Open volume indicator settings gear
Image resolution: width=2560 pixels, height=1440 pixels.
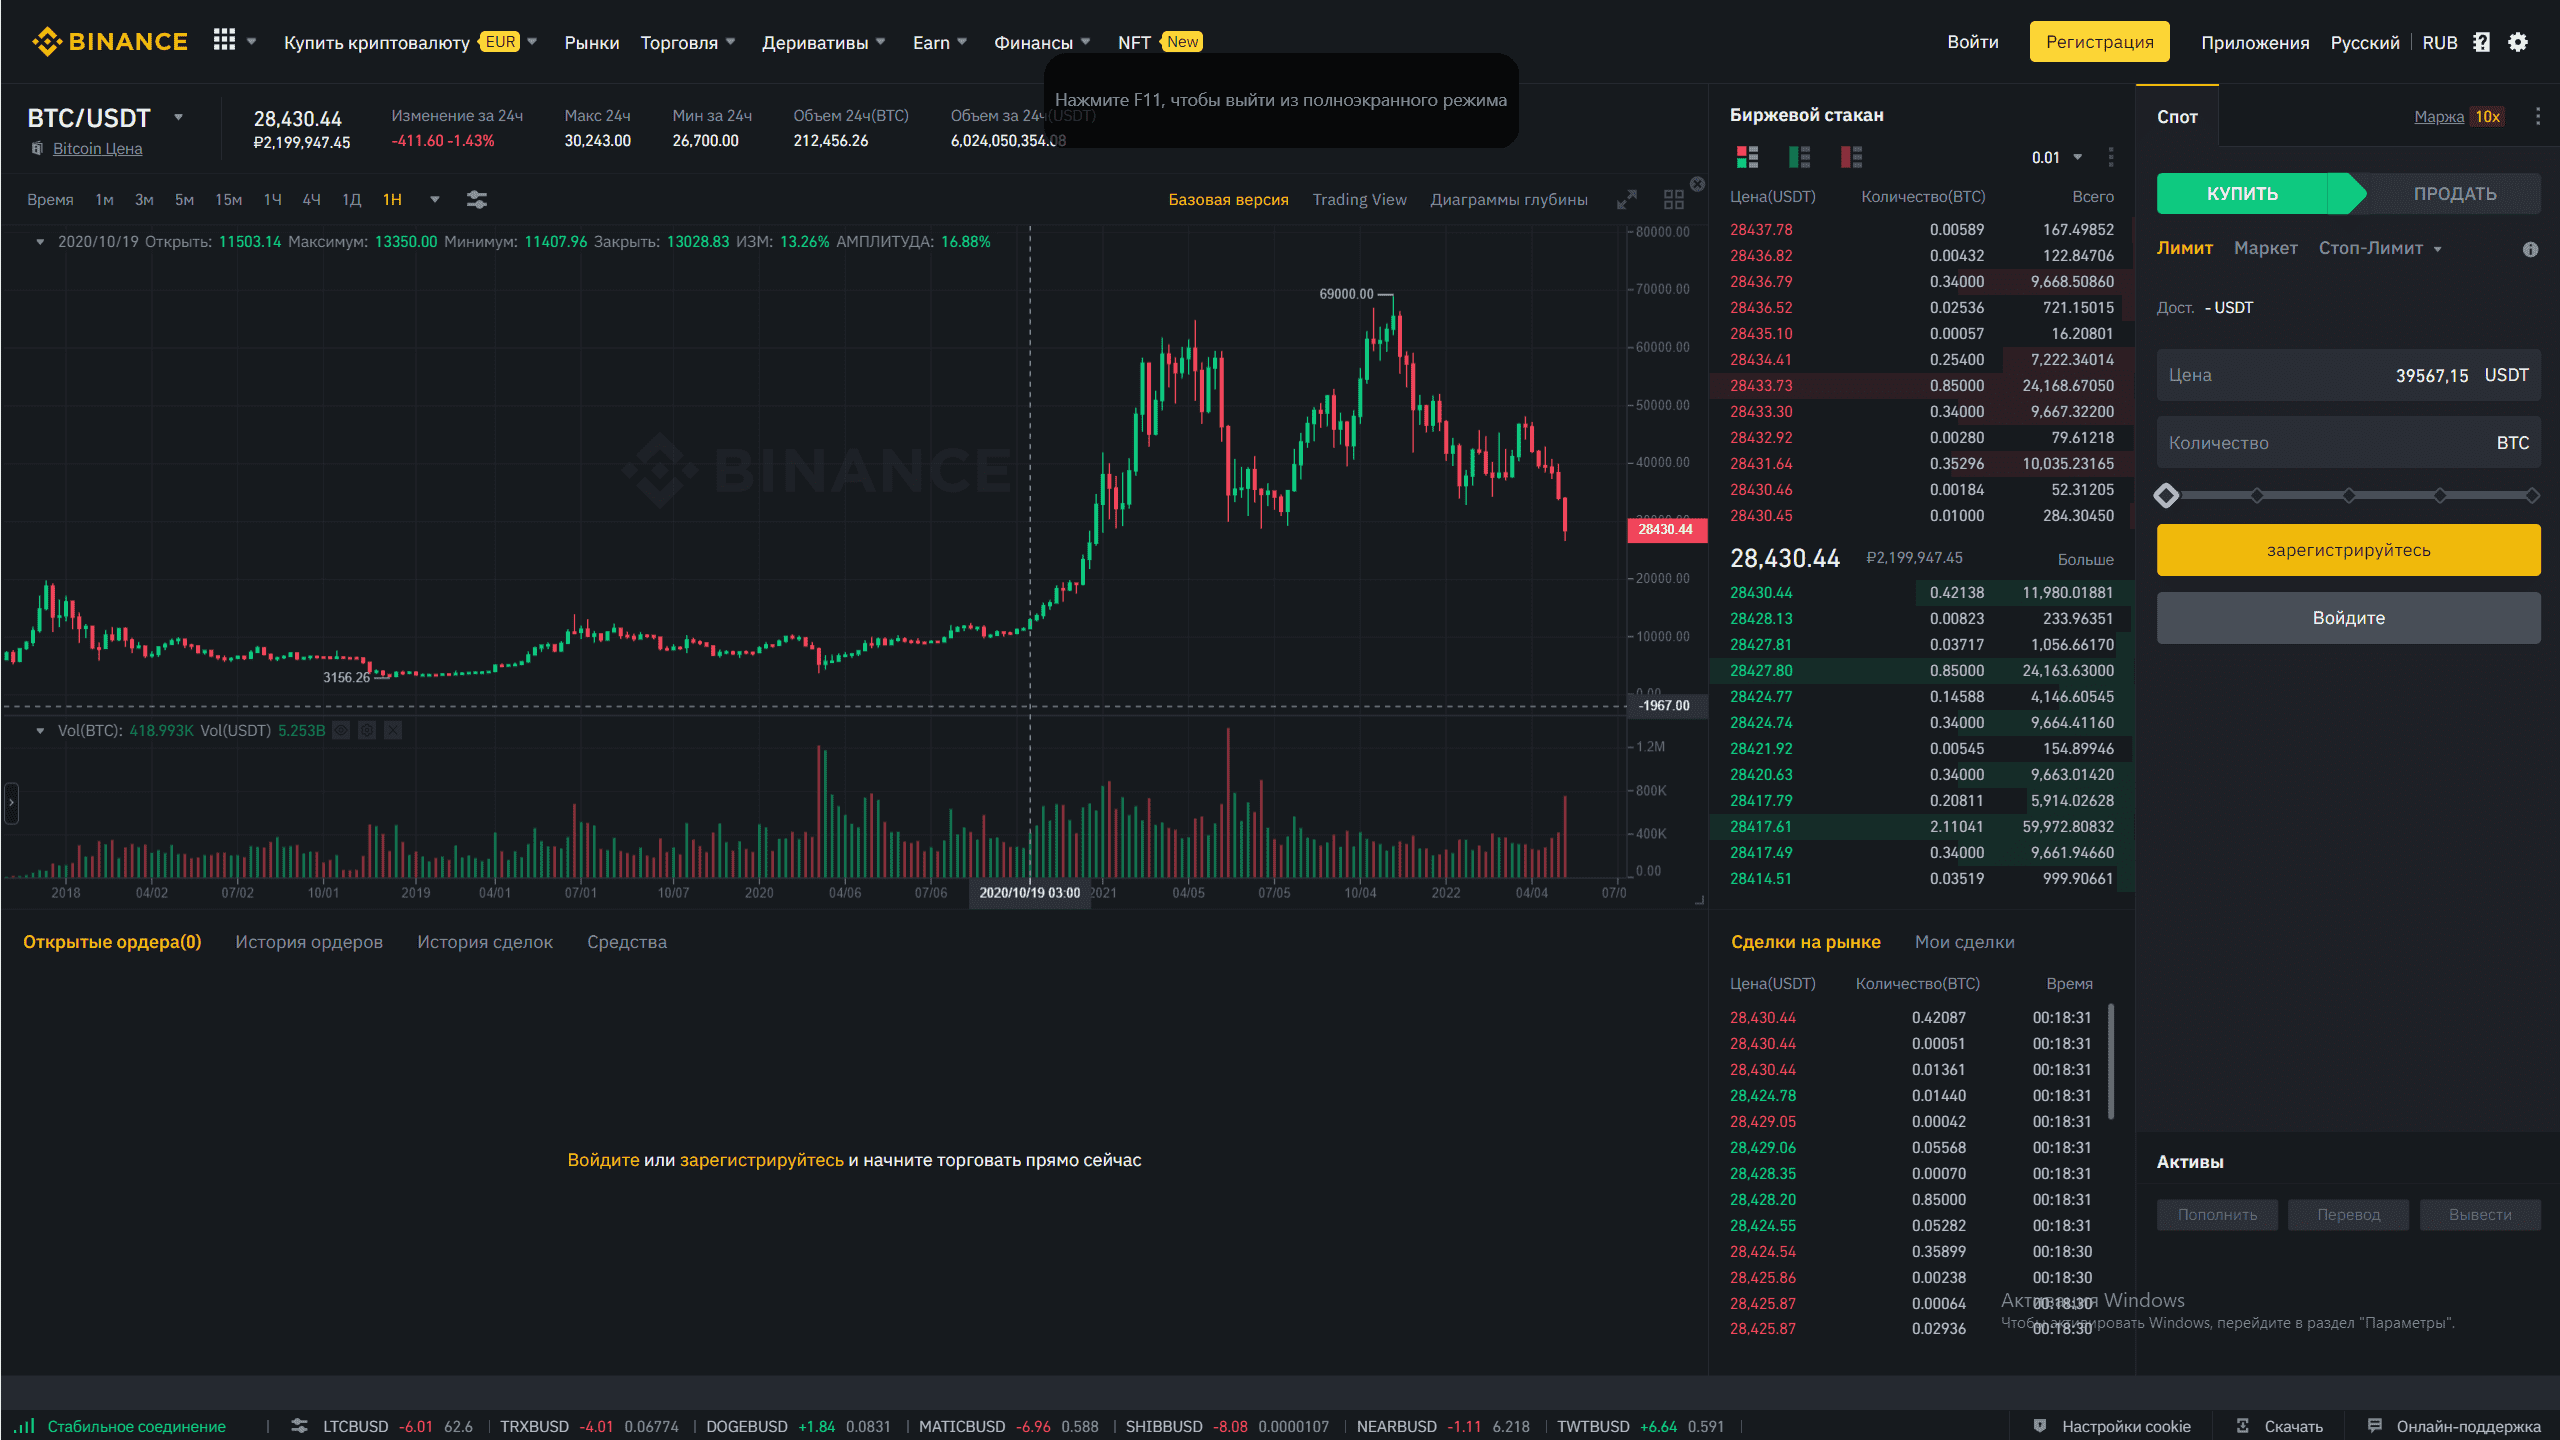tap(367, 731)
